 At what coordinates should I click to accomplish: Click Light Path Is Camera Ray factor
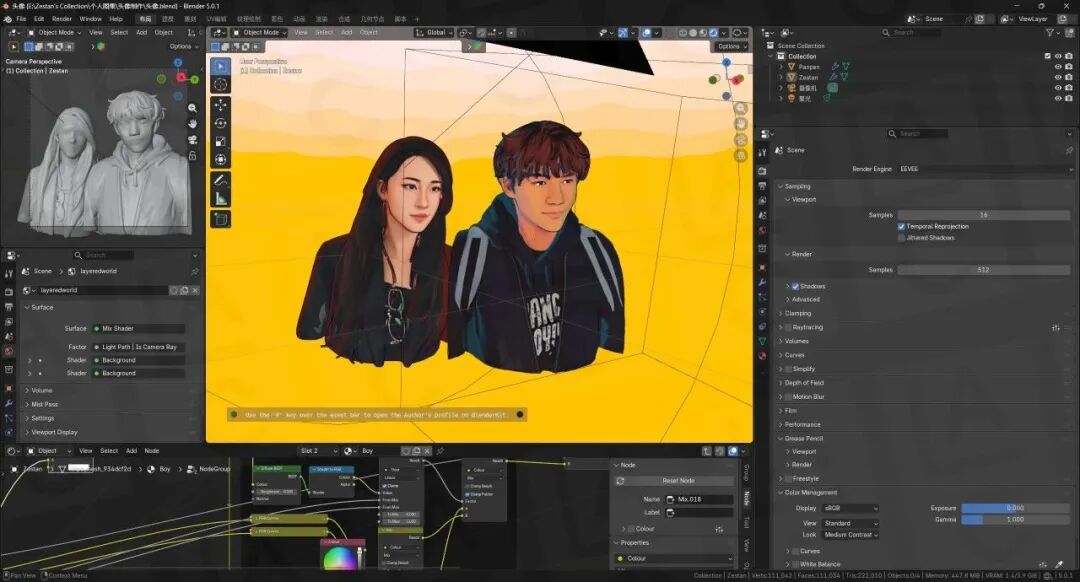(x=139, y=347)
